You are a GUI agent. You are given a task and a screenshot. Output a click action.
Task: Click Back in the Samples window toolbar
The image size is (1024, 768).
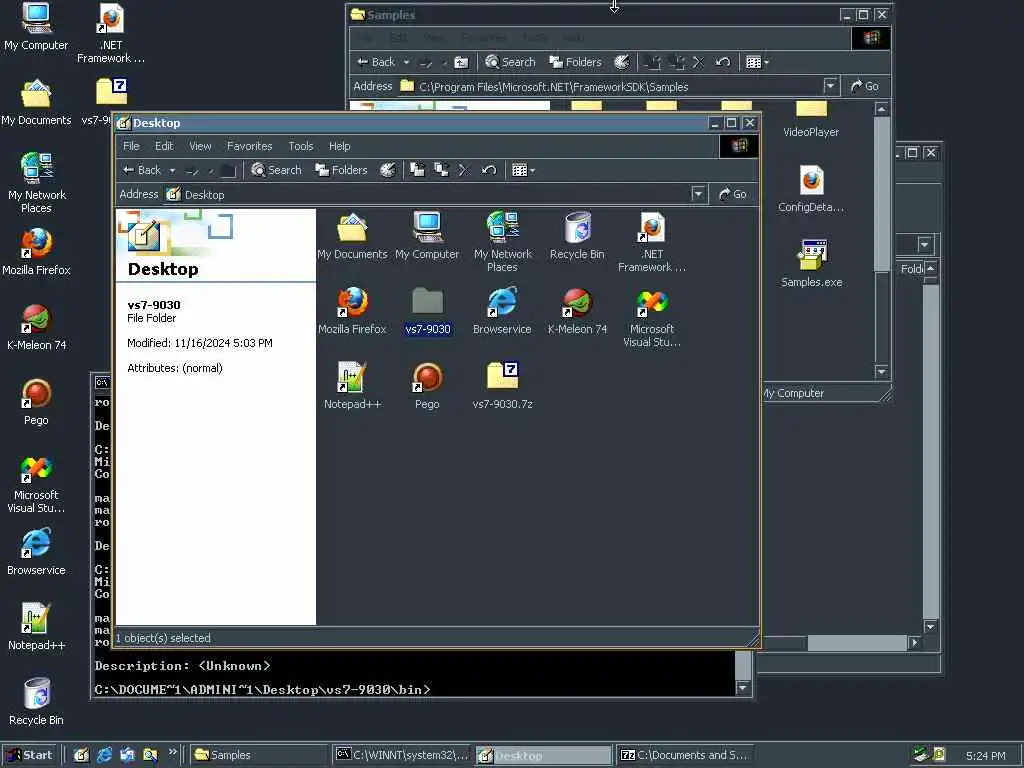click(376, 62)
